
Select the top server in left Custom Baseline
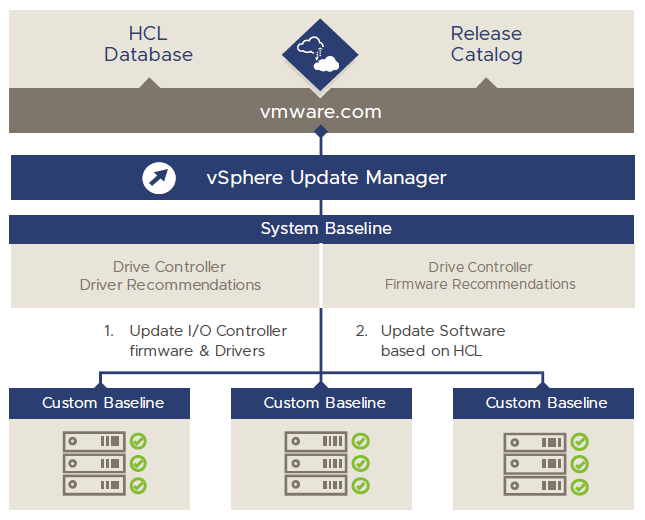tap(94, 441)
